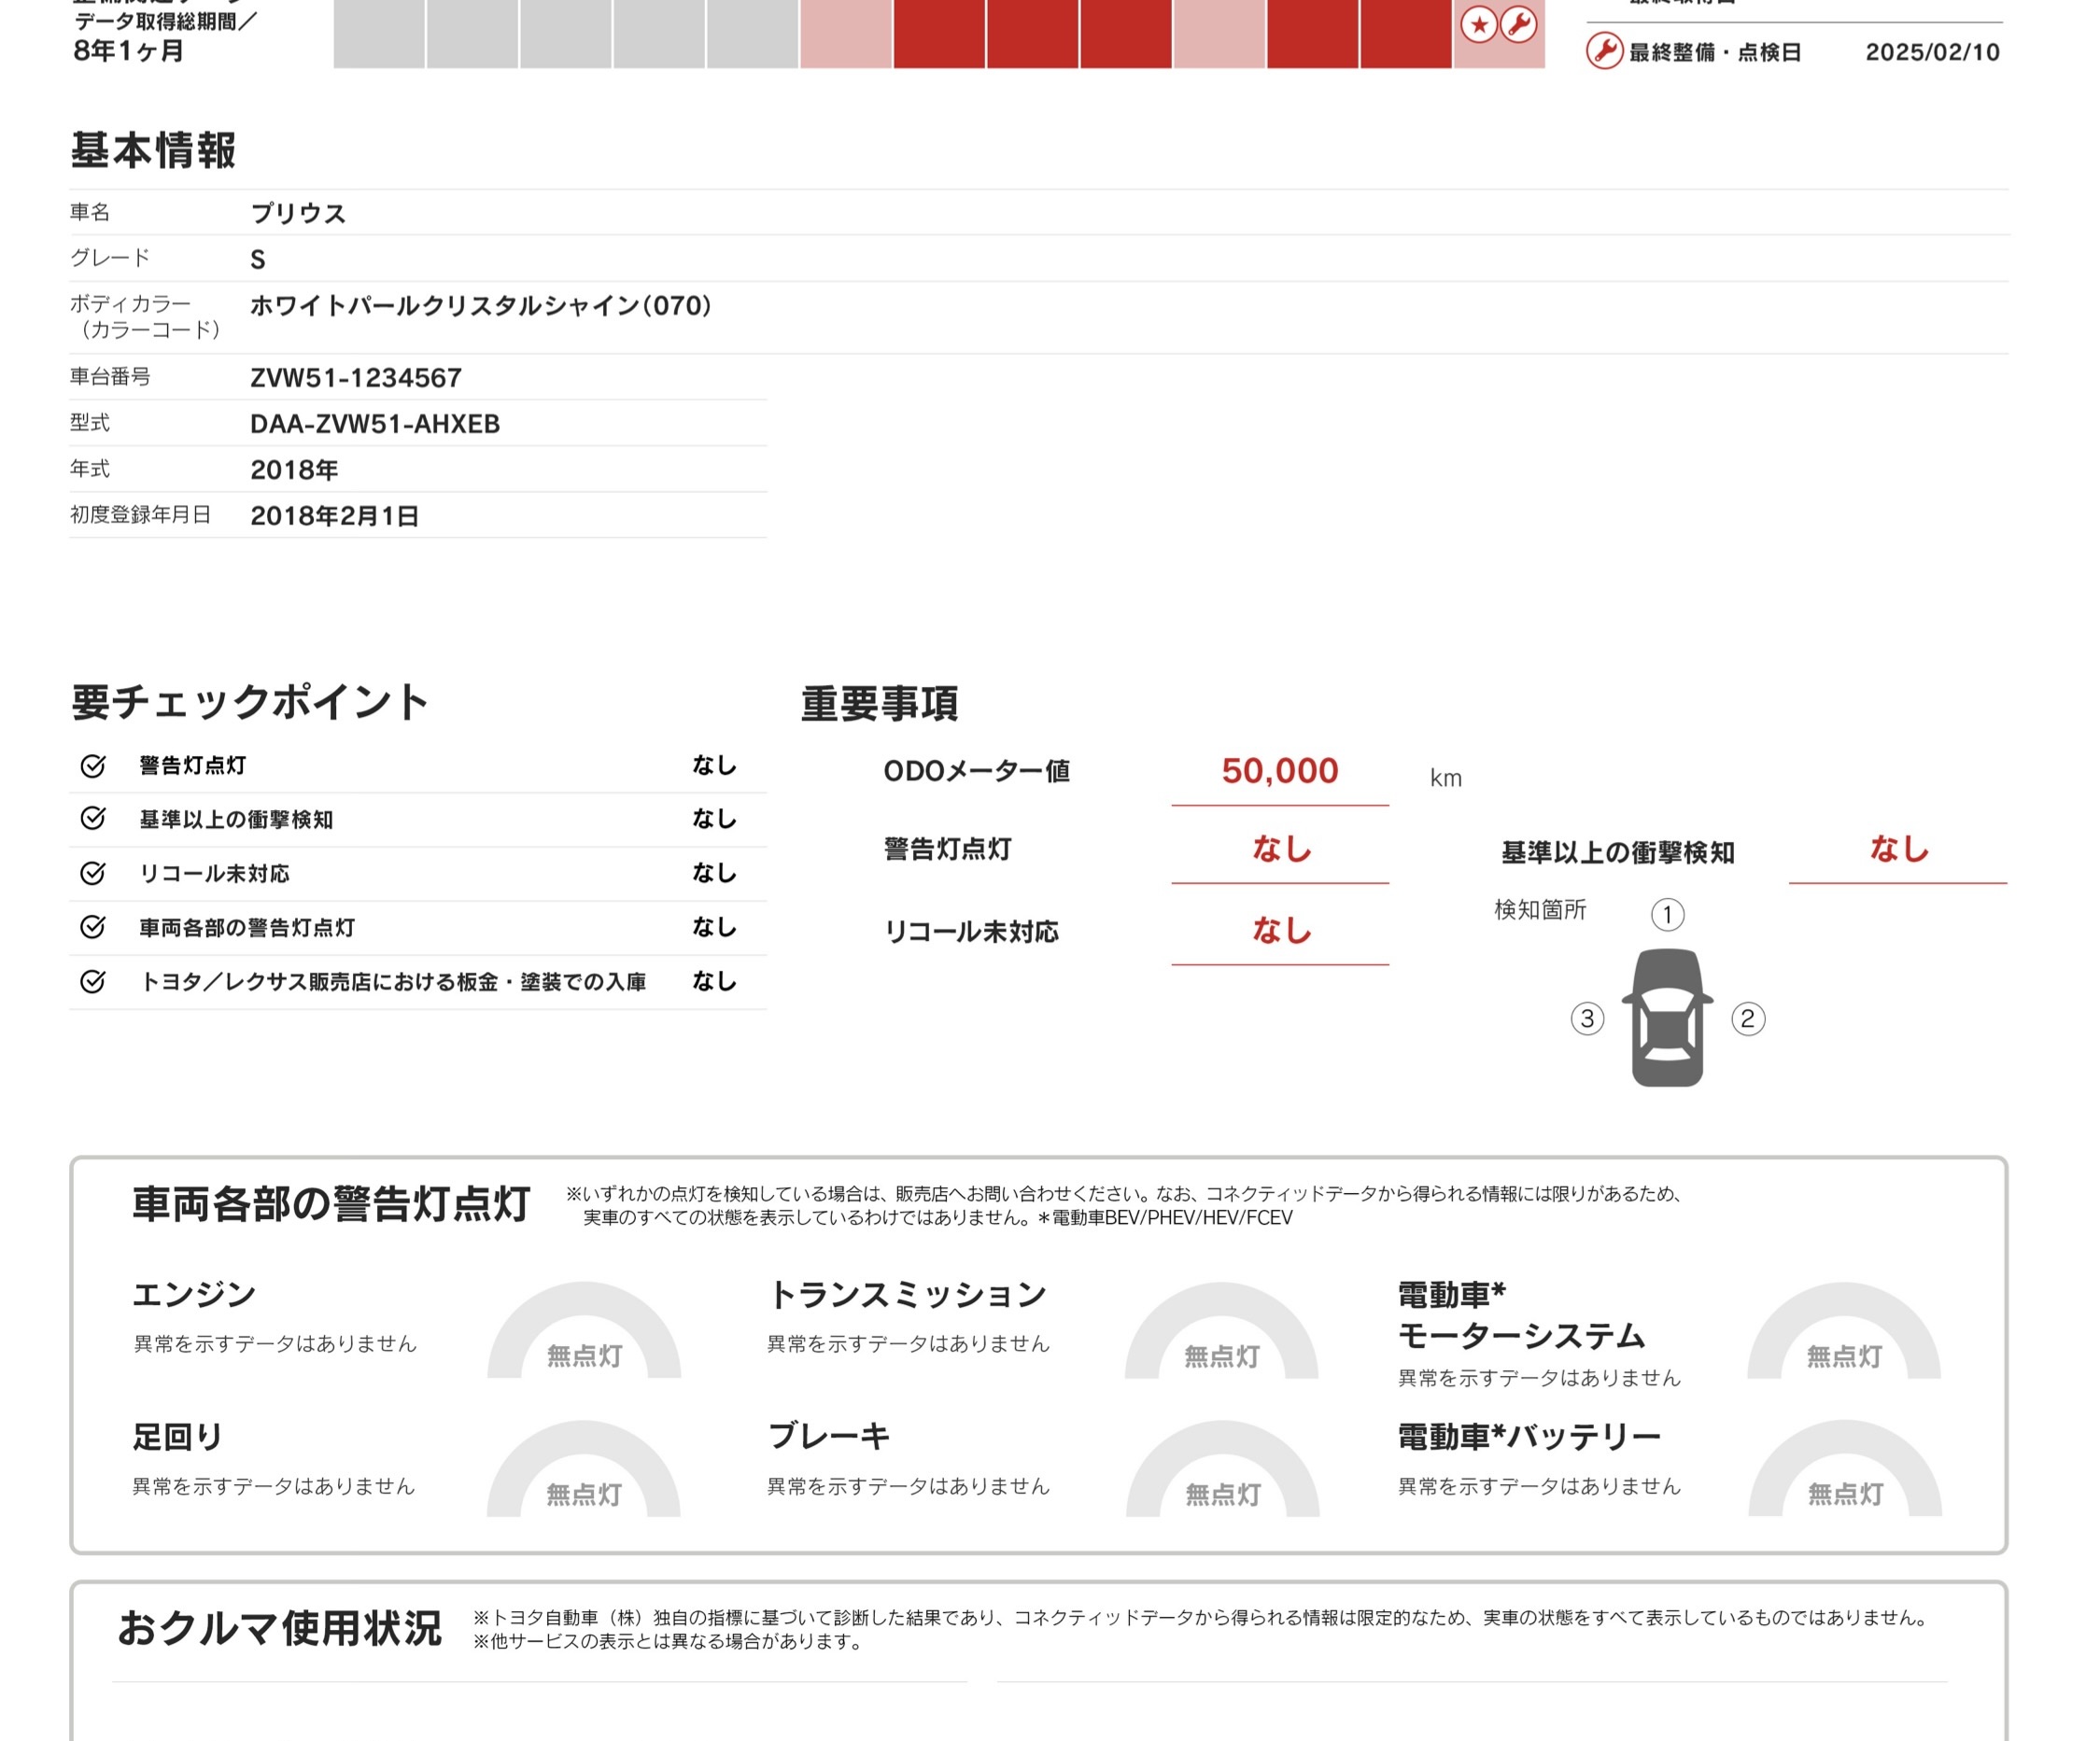Click the first gray timeline block

point(379,34)
